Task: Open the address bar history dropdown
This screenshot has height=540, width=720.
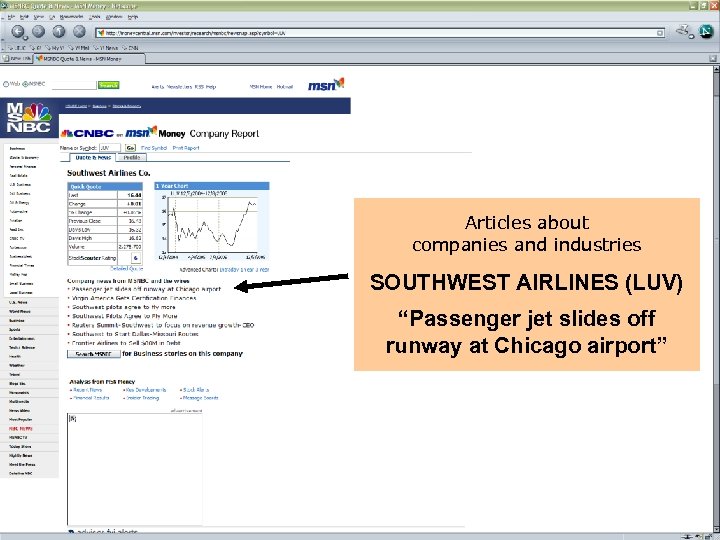Action: [660, 33]
